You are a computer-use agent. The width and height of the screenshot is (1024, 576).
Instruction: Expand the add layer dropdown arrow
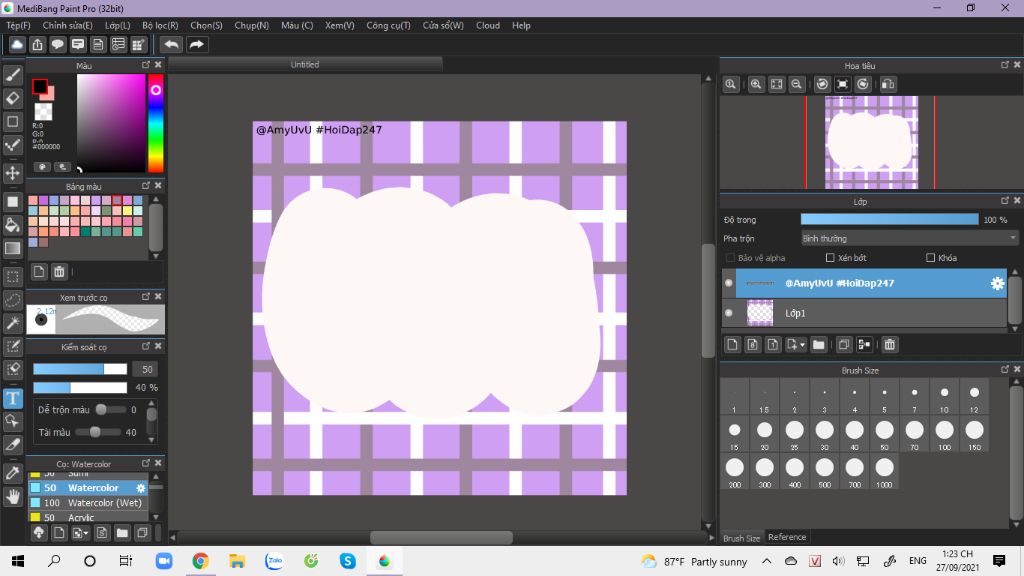801,345
